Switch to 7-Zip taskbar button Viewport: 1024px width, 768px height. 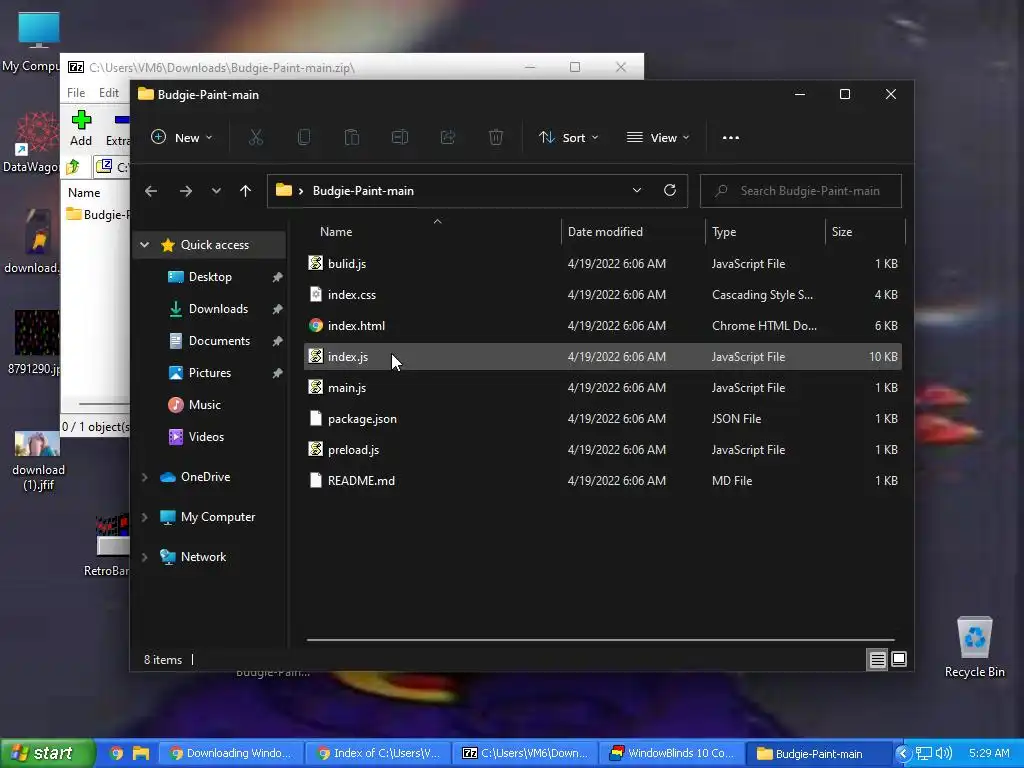coord(525,753)
